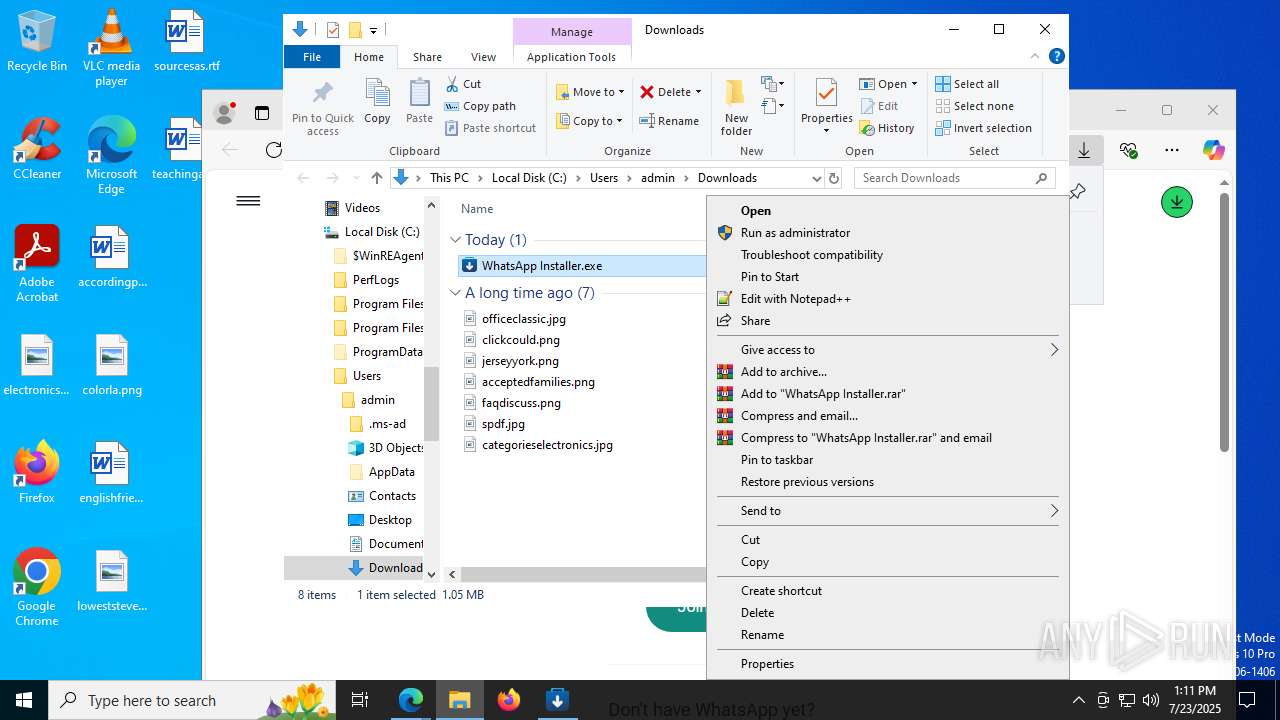Open the Copy to dropdown
Screen dimensions: 1280x720
point(590,121)
